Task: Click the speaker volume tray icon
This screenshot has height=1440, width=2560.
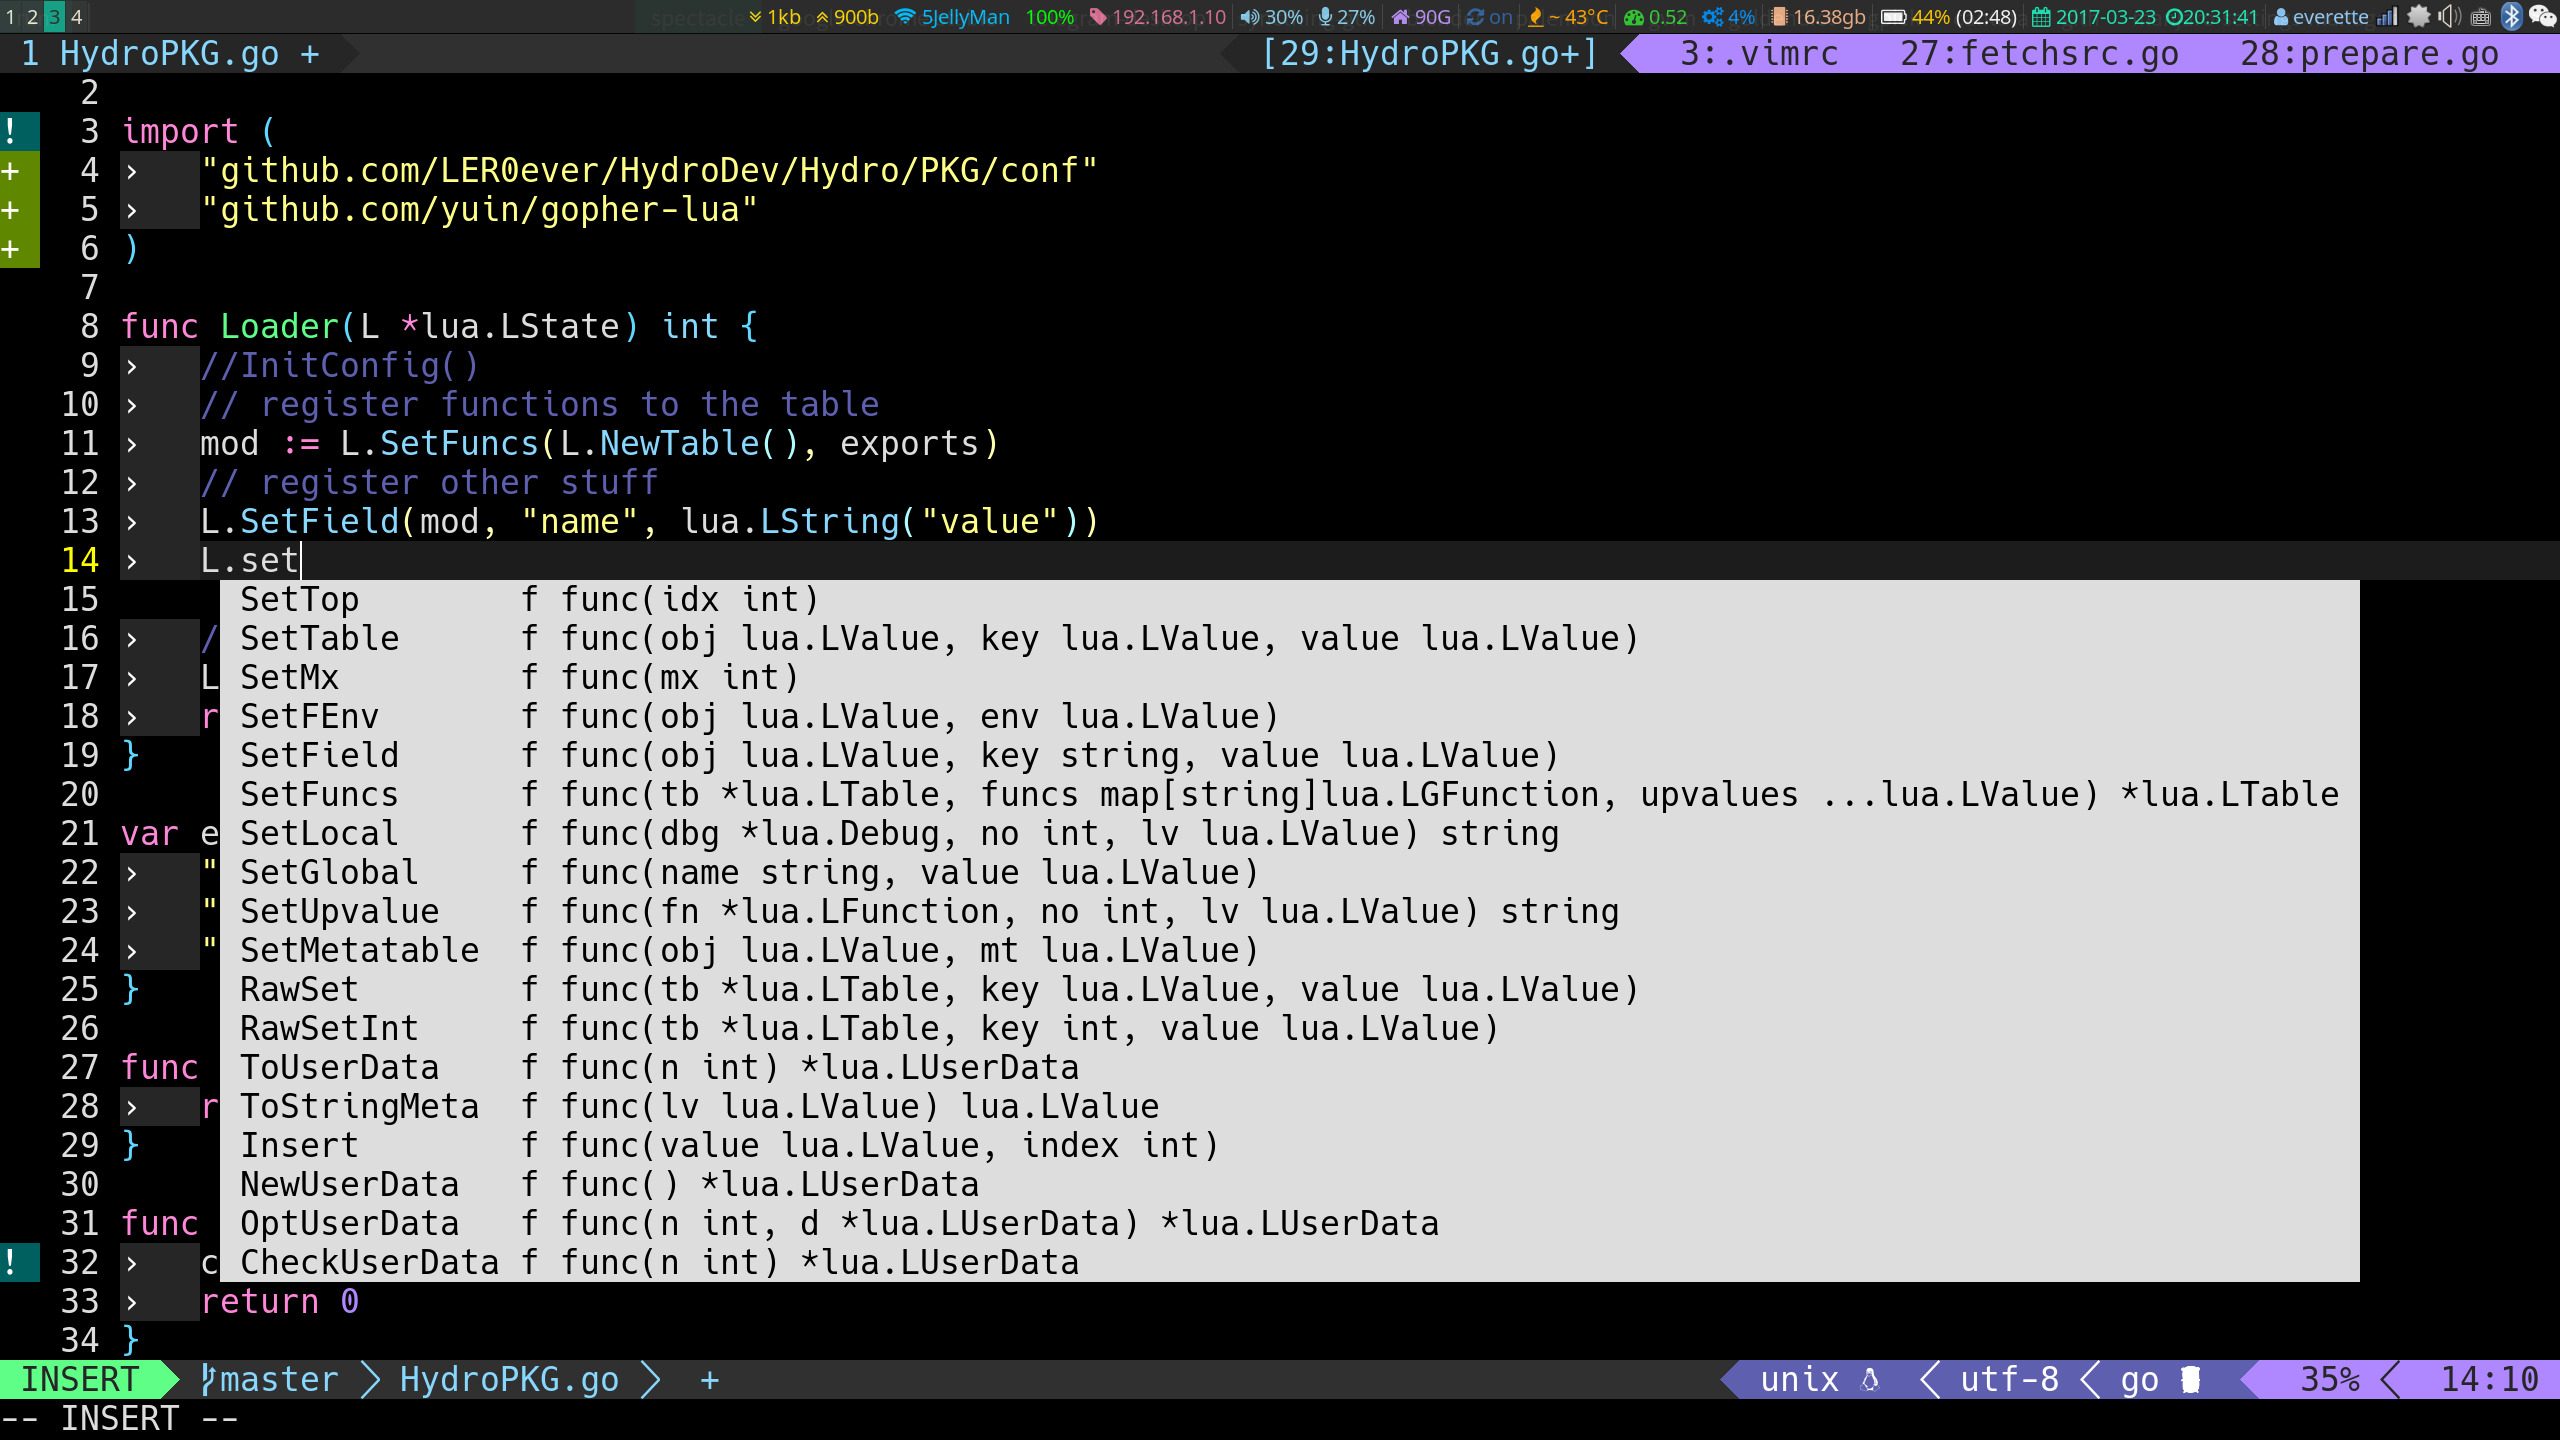Action: [x=2449, y=16]
